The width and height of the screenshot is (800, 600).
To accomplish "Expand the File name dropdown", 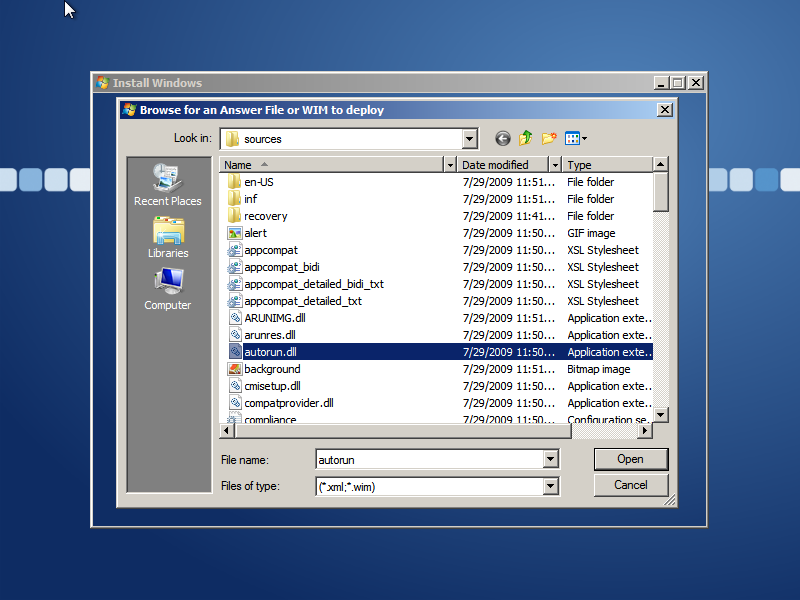I will coord(550,459).
